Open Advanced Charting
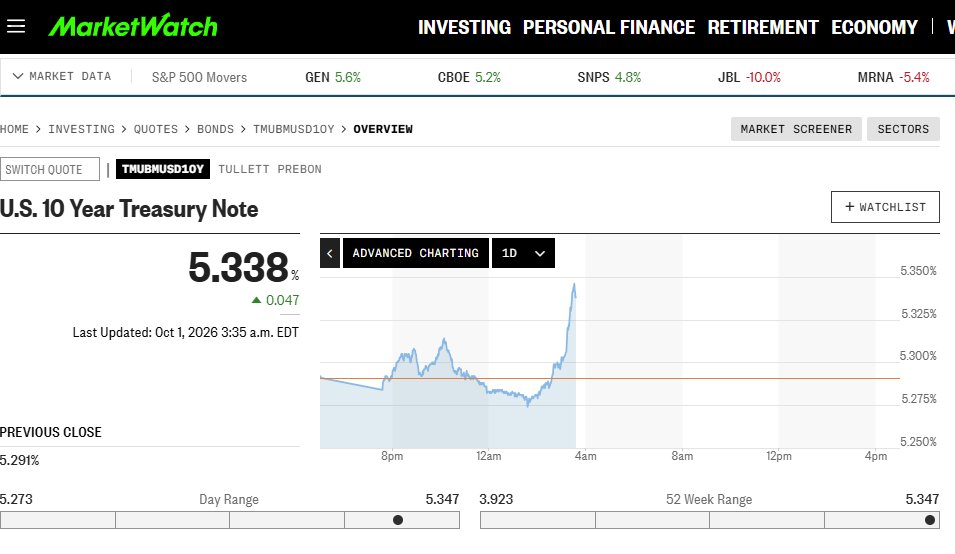The height and width of the screenshot is (554, 955). click(415, 253)
